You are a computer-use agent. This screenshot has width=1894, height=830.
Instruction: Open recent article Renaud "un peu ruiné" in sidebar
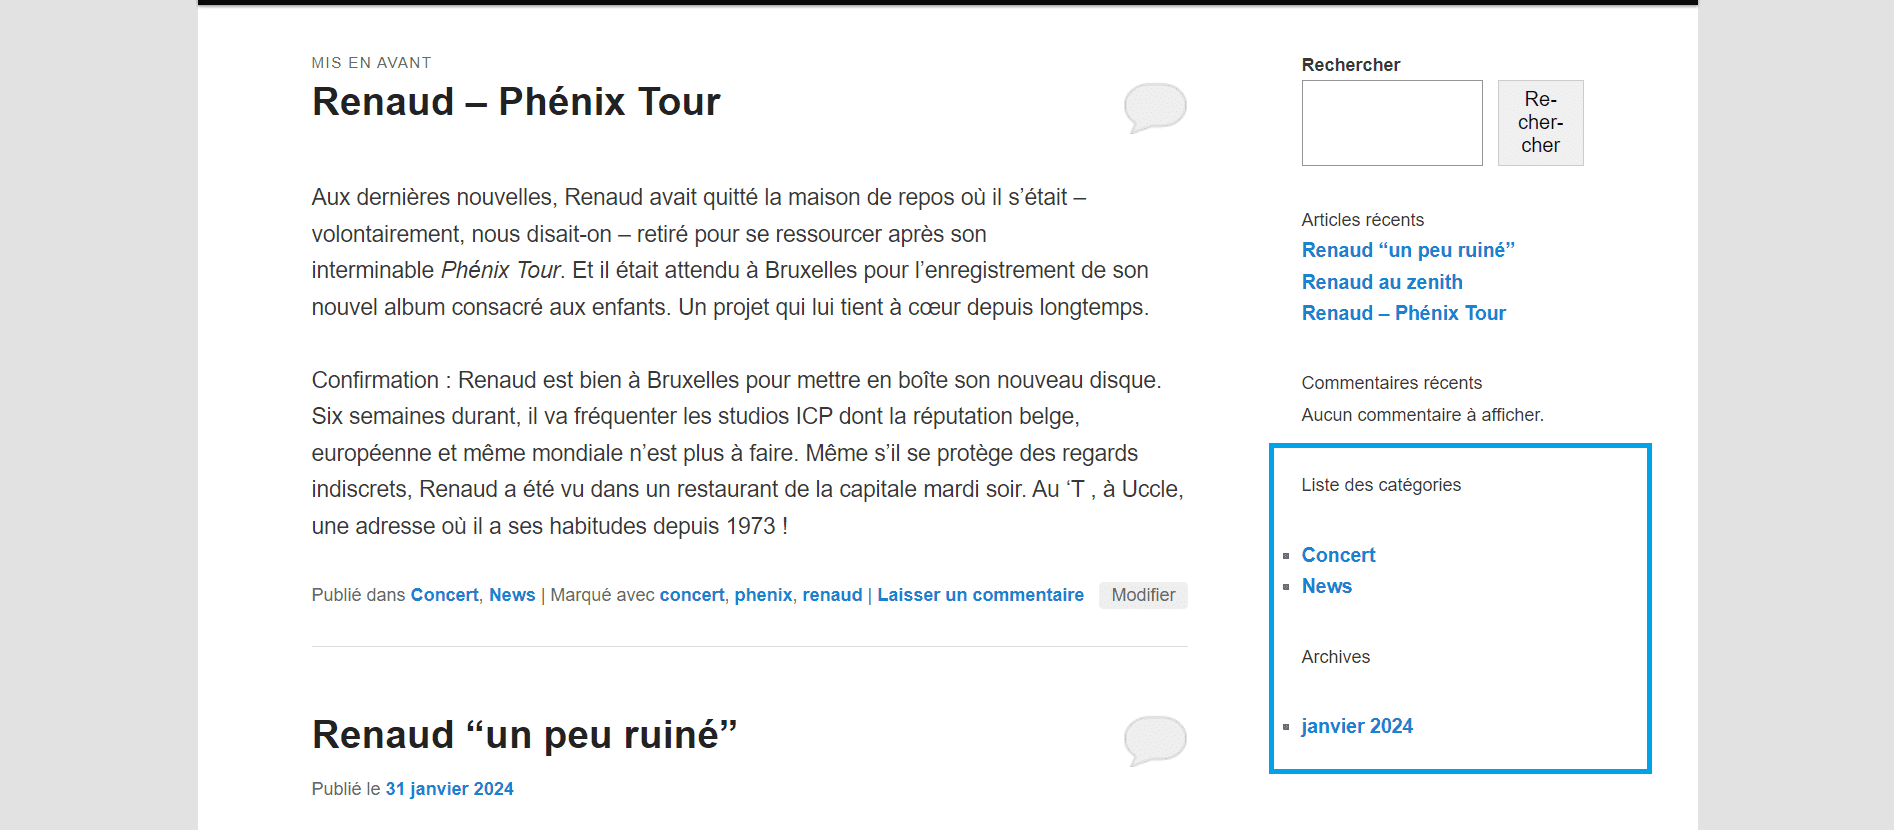click(1408, 250)
